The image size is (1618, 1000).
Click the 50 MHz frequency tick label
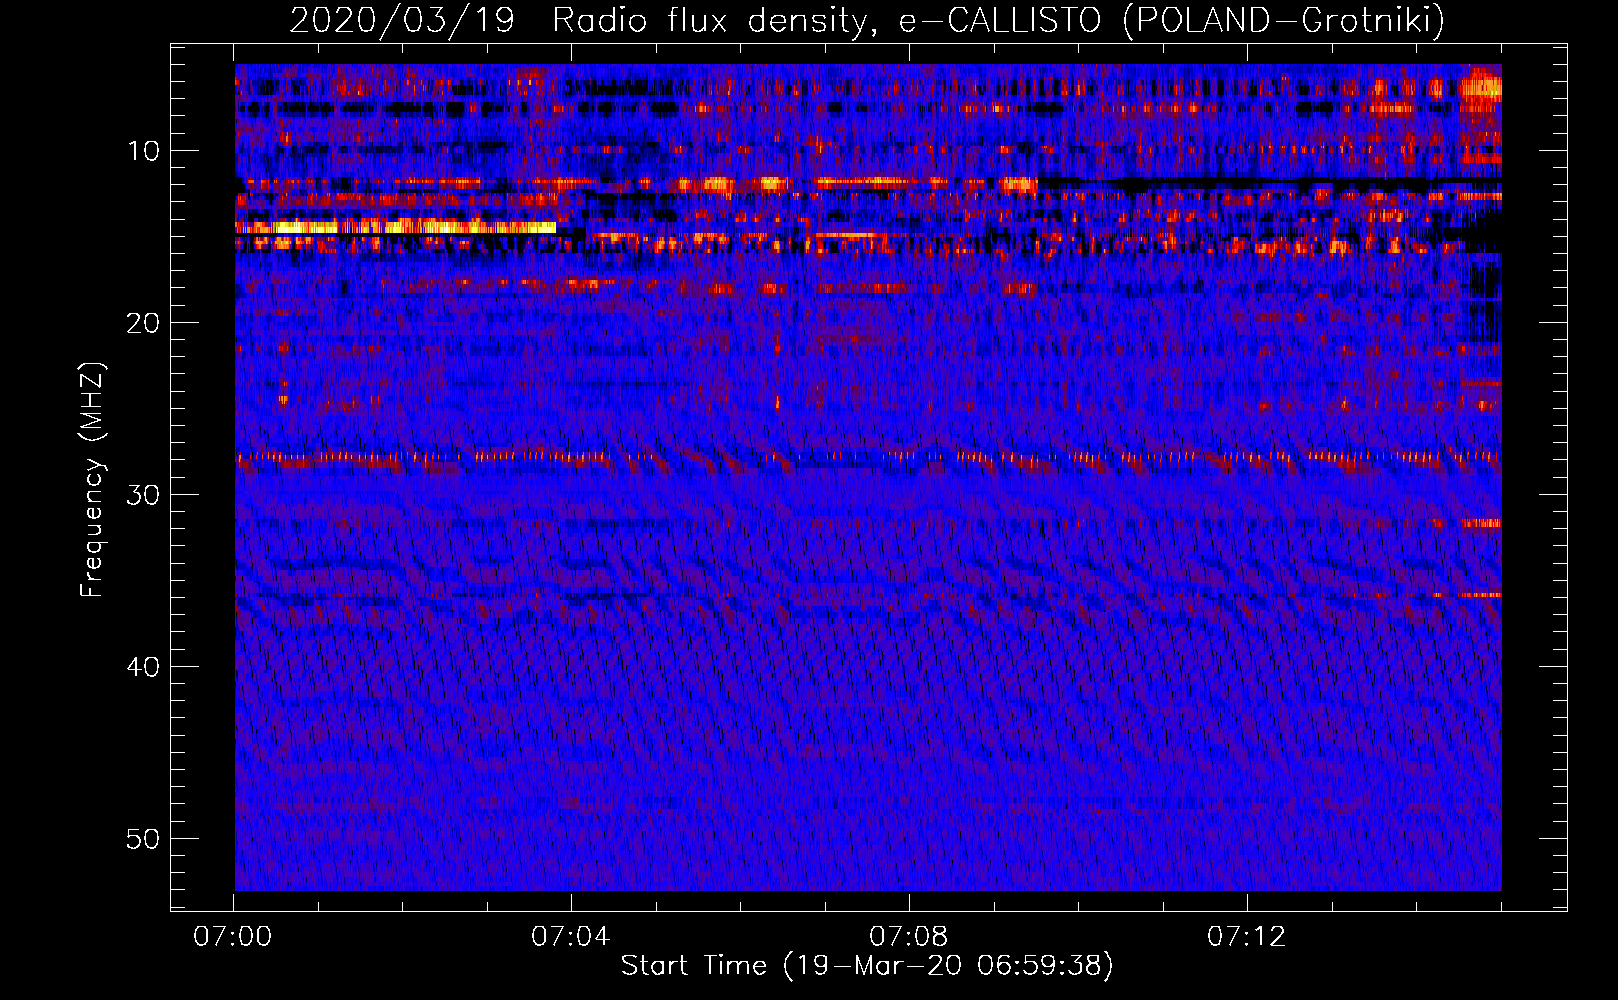click(144, 839)
